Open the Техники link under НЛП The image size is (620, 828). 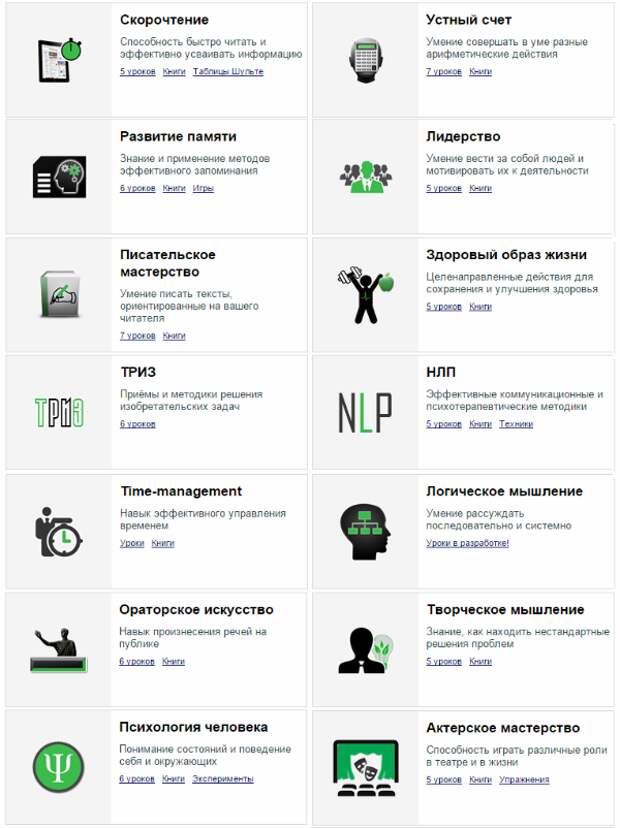pyautogui.click(x=516, y=424)
